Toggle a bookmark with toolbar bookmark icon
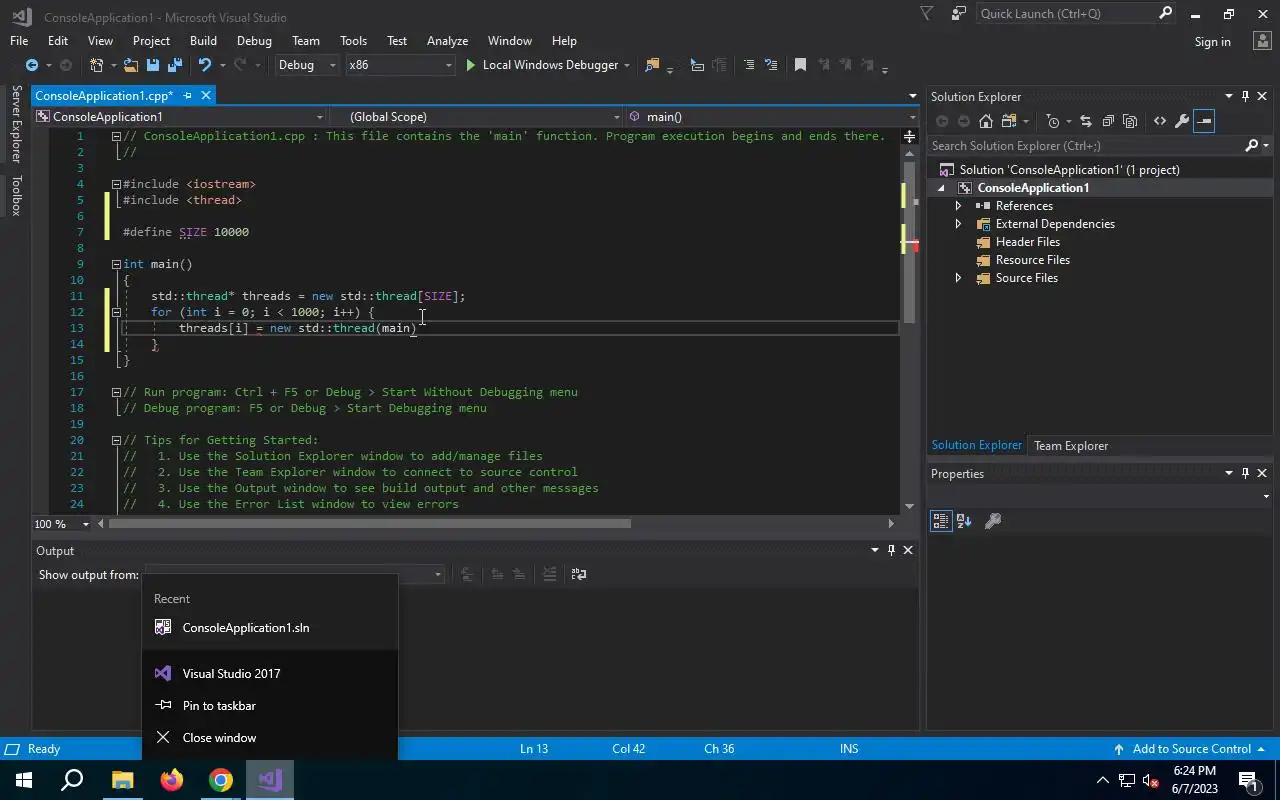1280x800 pixels. click(800, 65)
